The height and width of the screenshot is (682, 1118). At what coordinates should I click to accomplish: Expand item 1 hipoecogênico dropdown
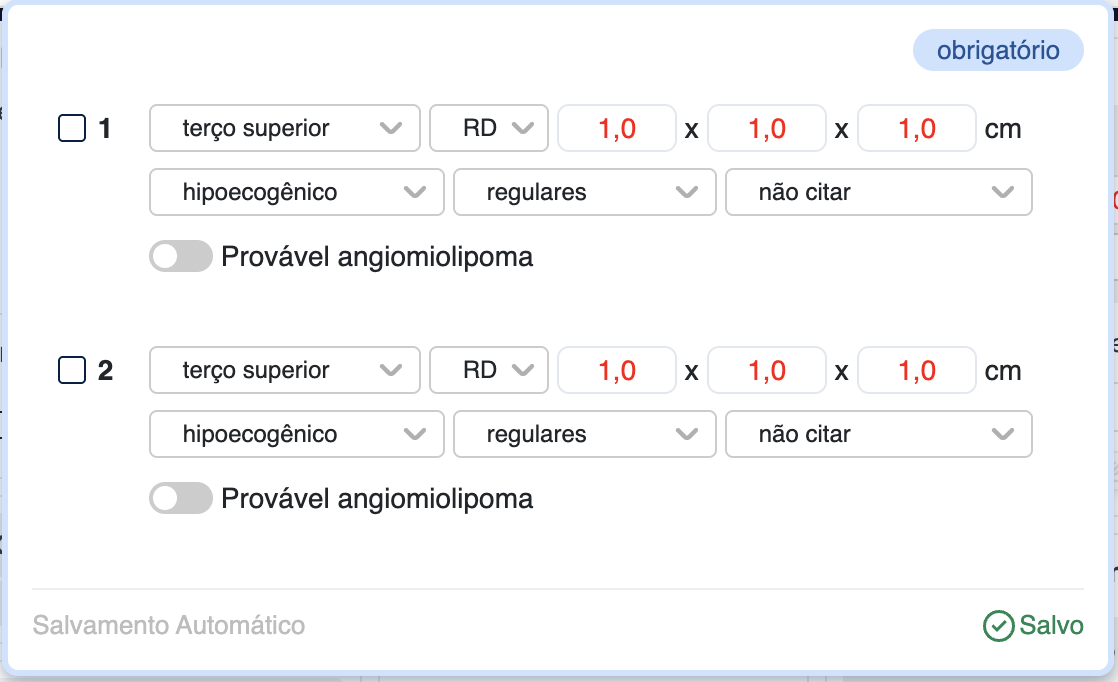click(296, 192)
